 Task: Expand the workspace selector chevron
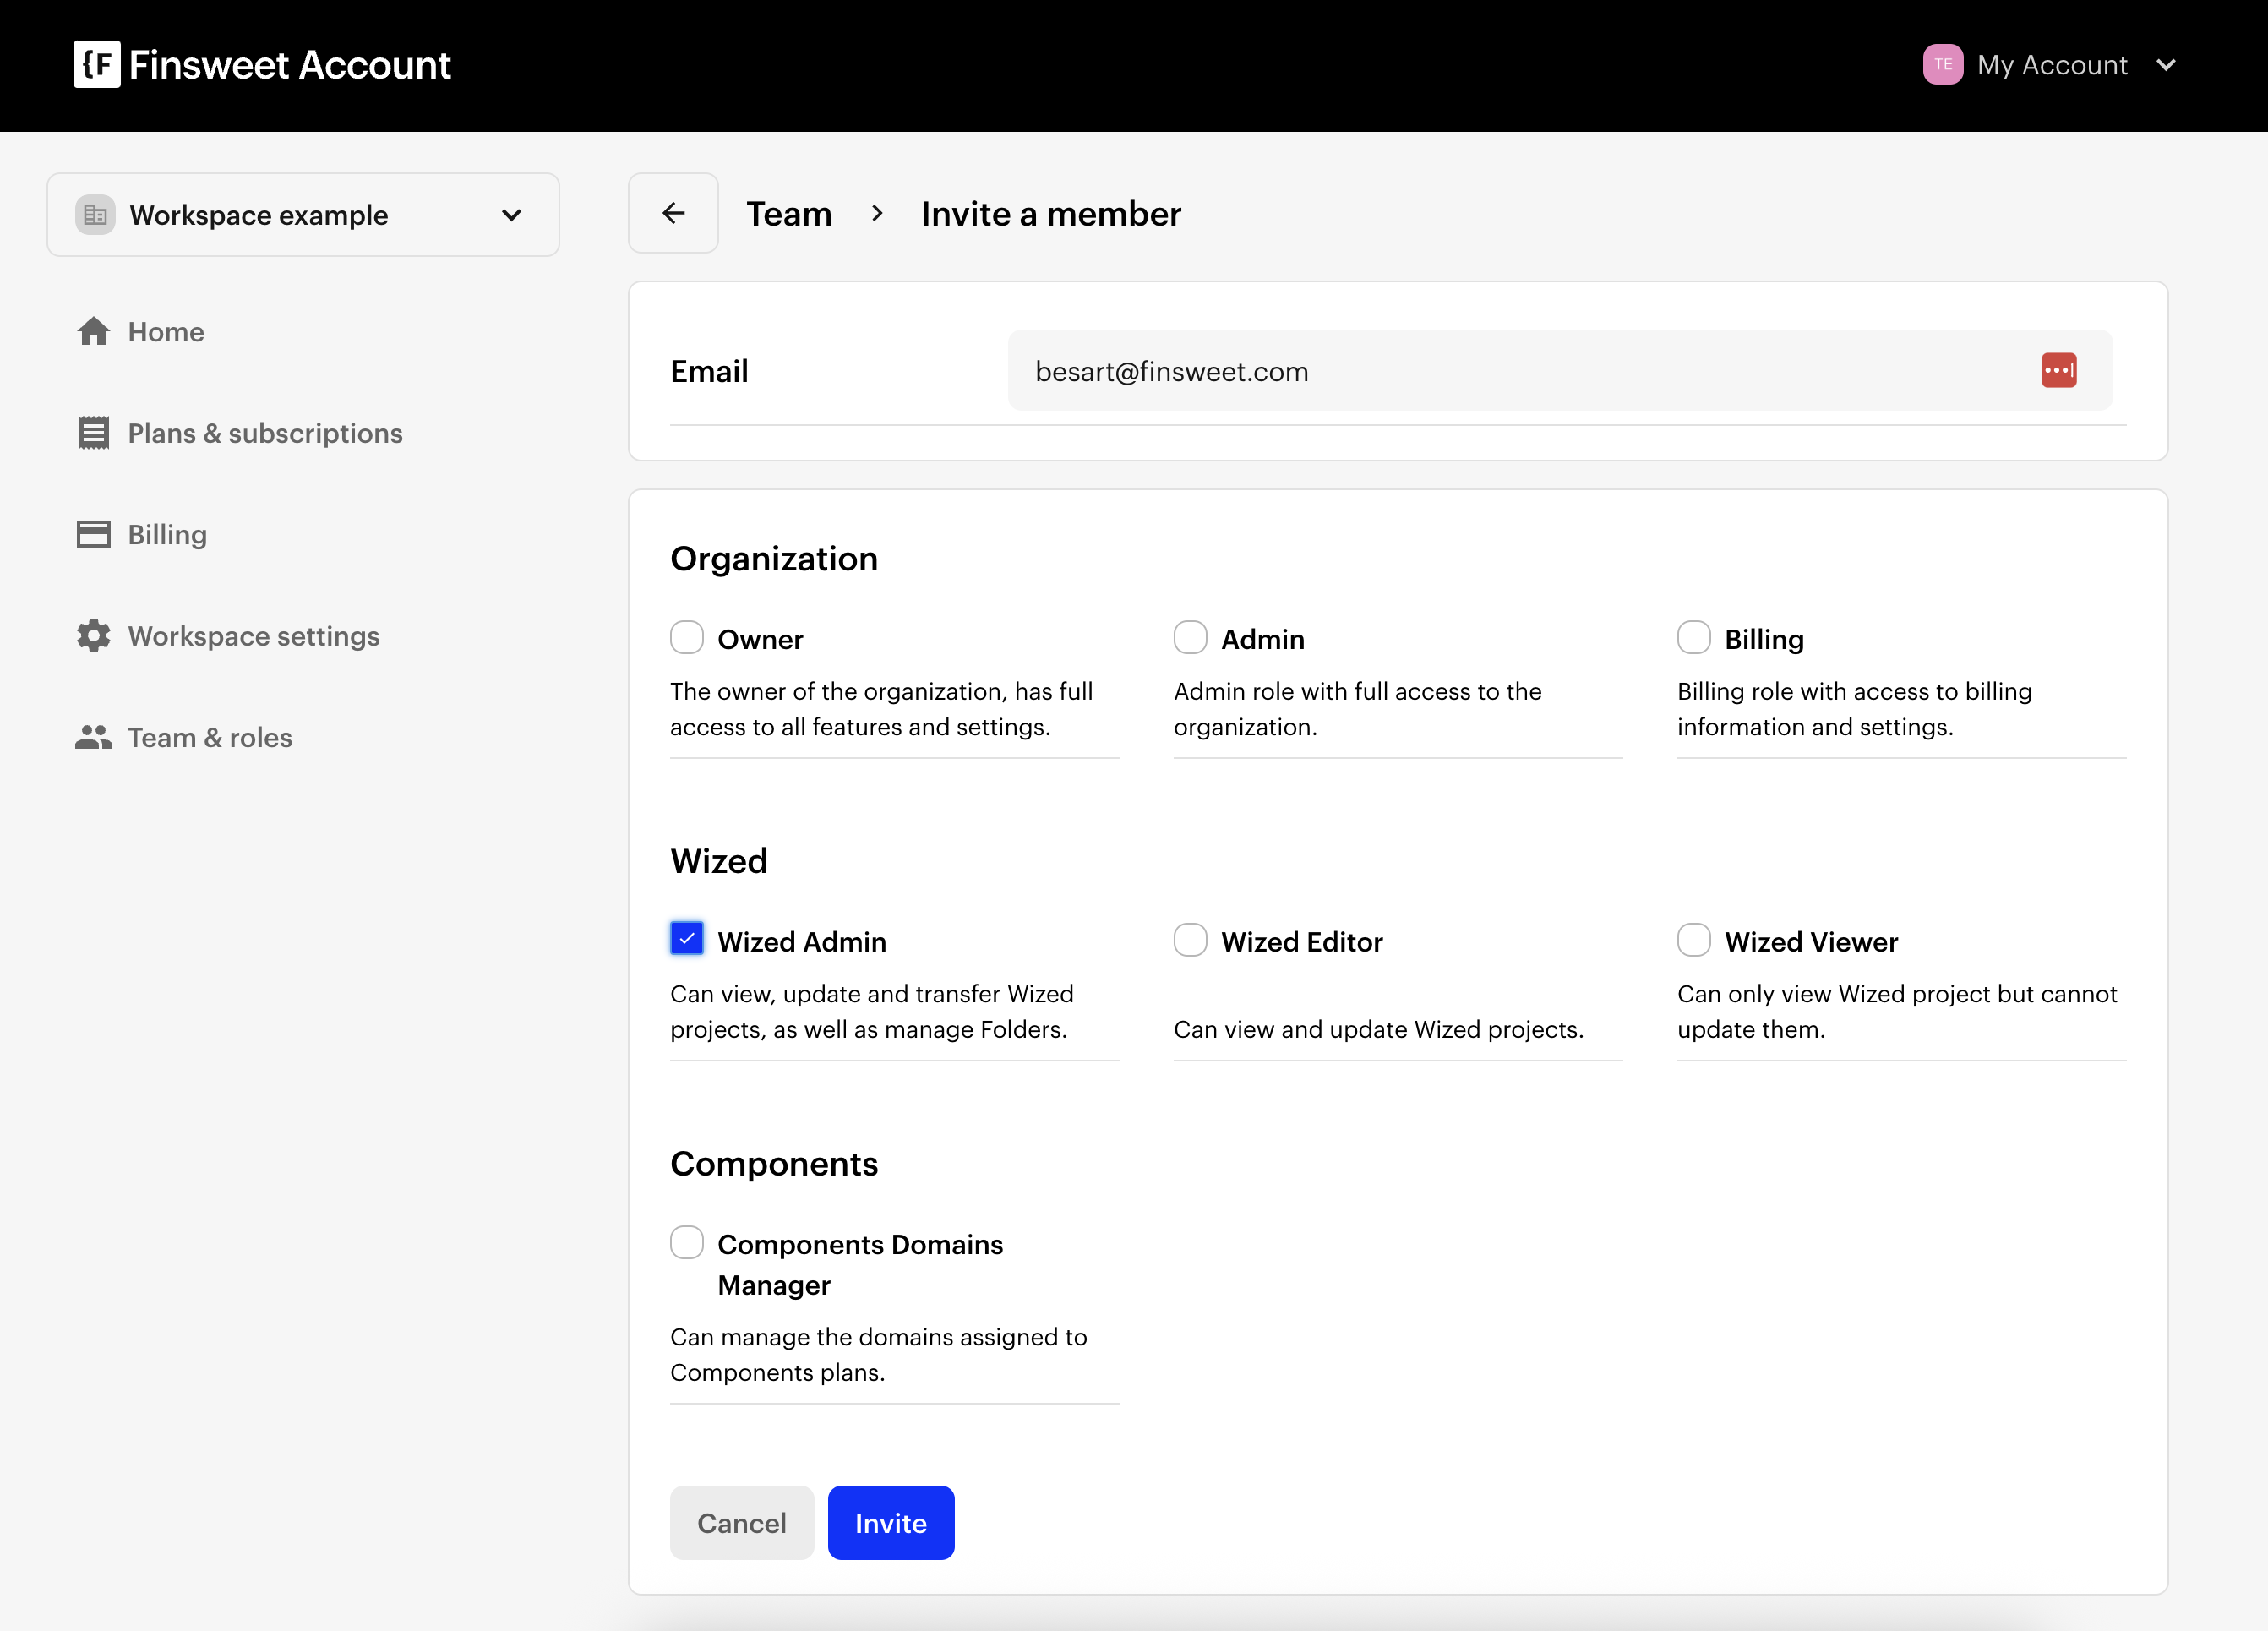click(511, 215)
